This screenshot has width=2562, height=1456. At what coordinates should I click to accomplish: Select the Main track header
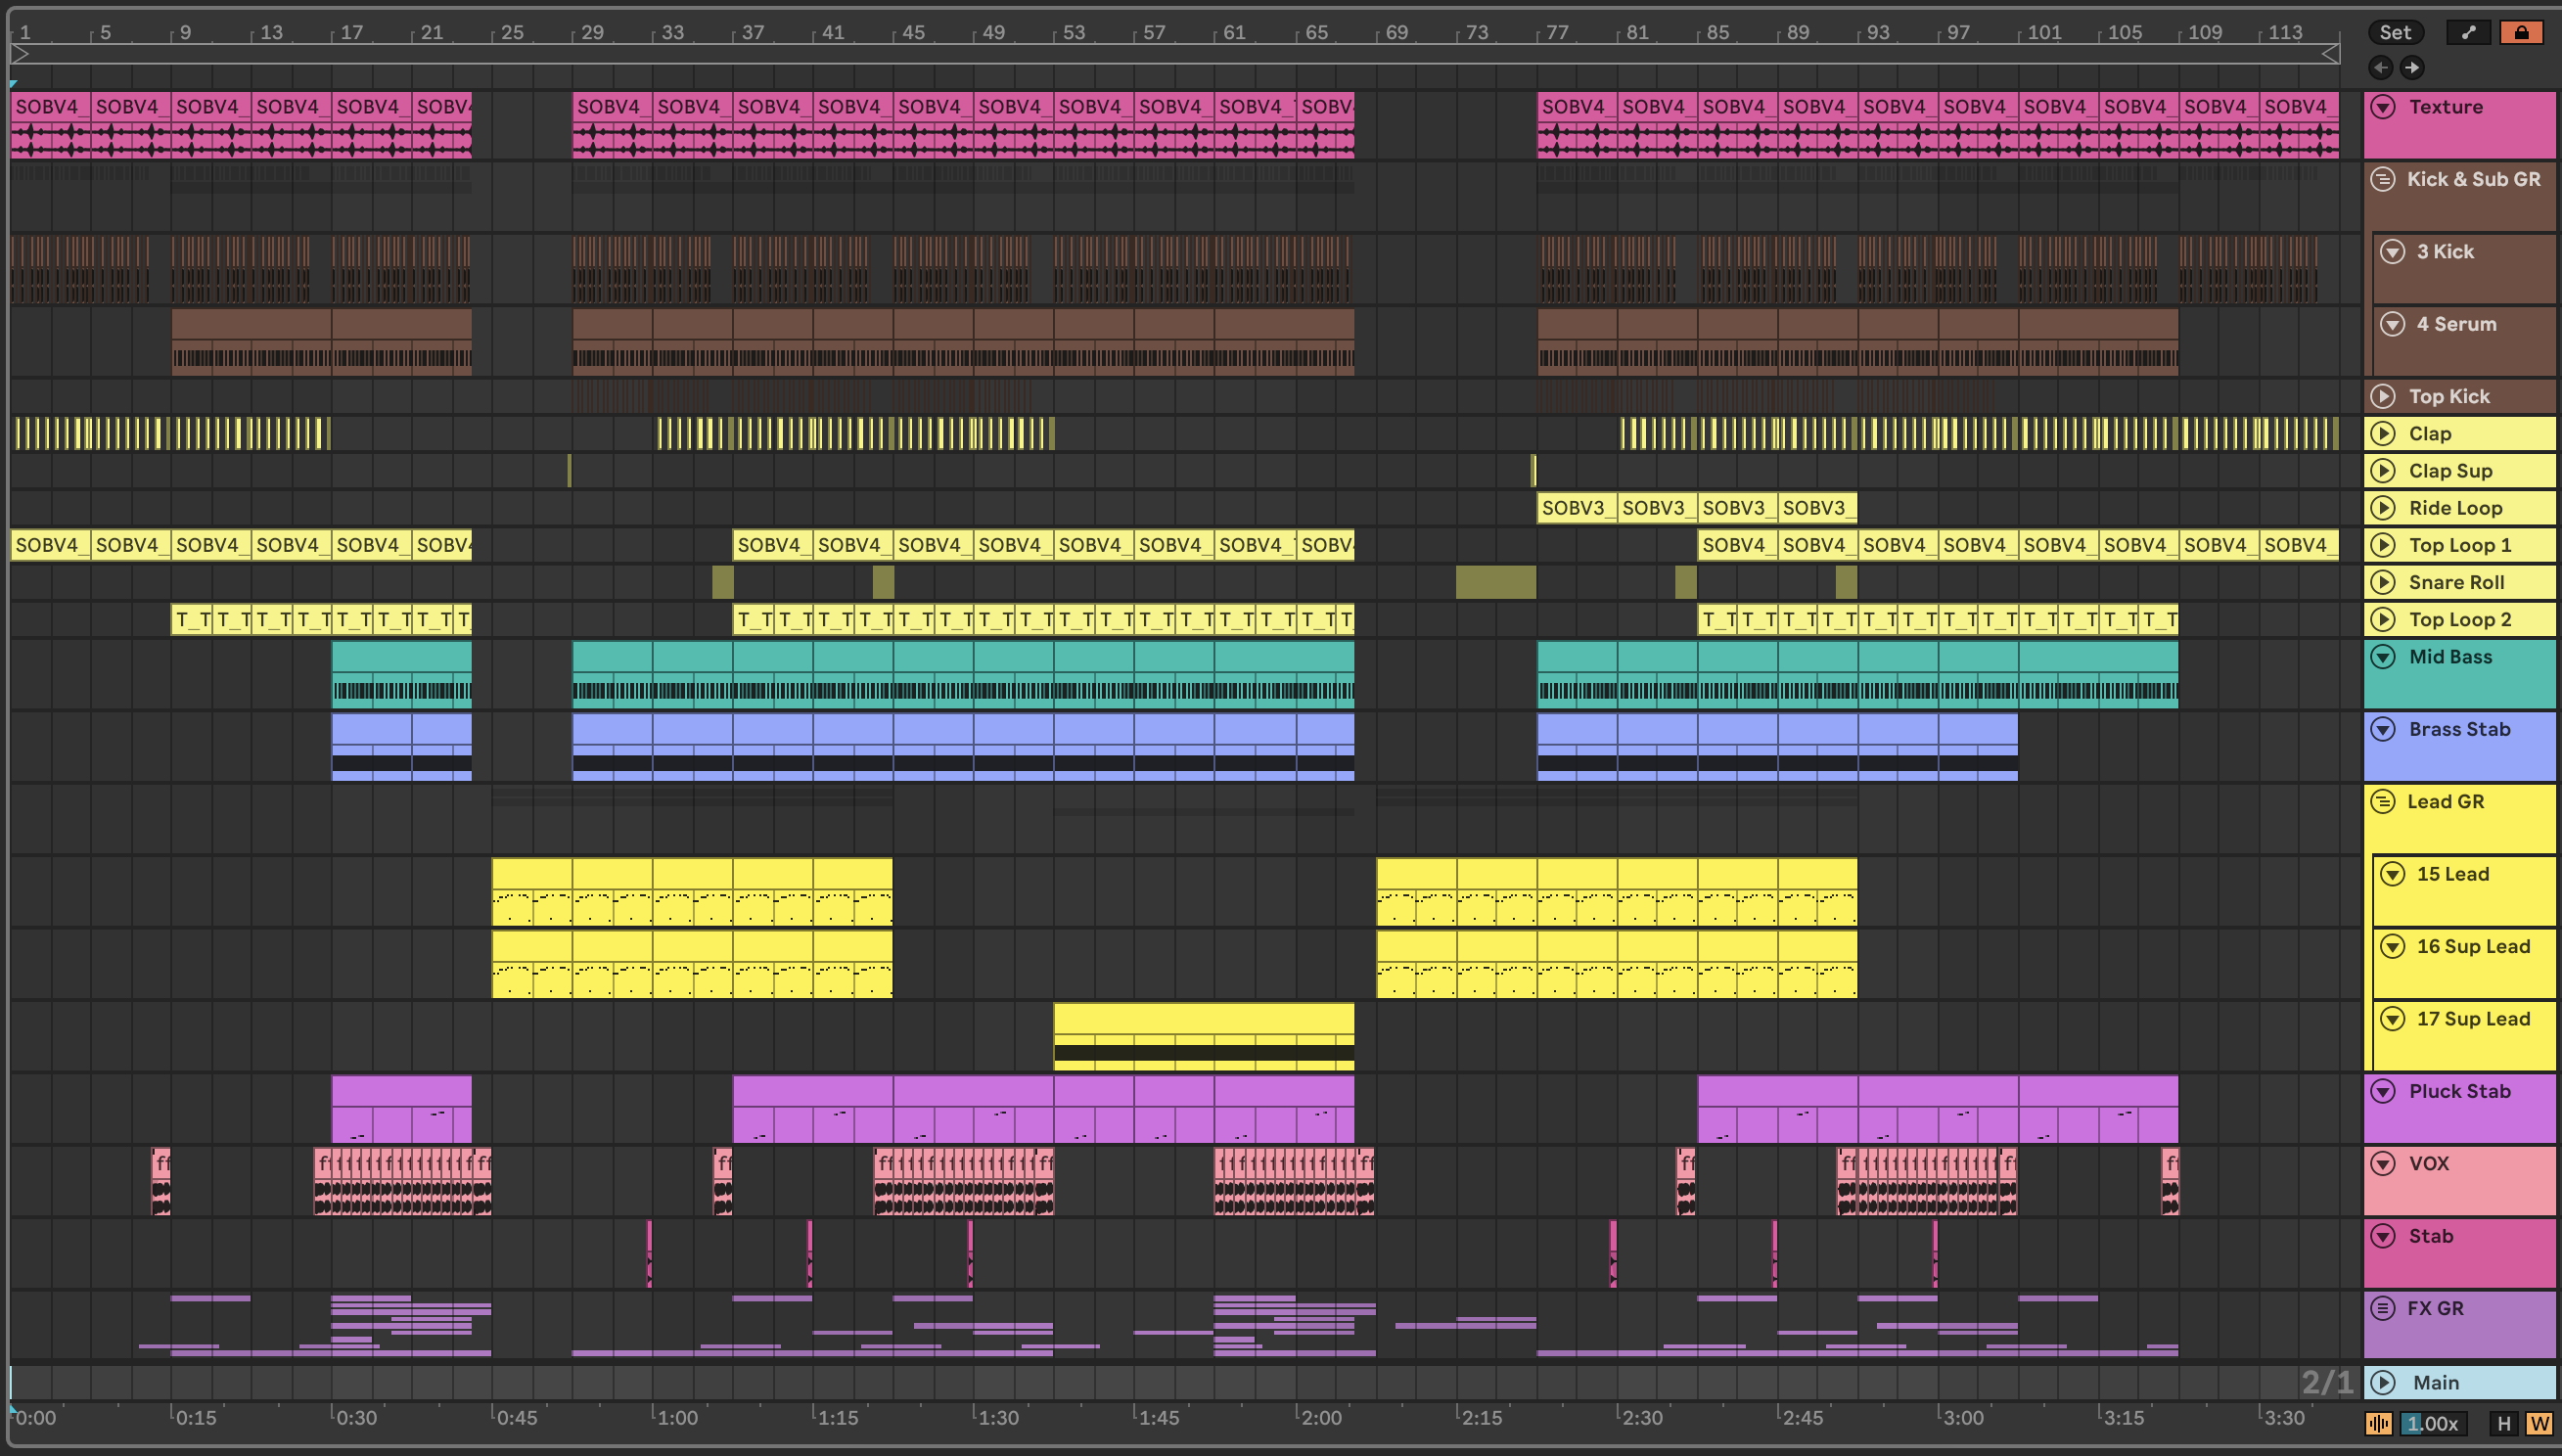pos(2470,1383)
